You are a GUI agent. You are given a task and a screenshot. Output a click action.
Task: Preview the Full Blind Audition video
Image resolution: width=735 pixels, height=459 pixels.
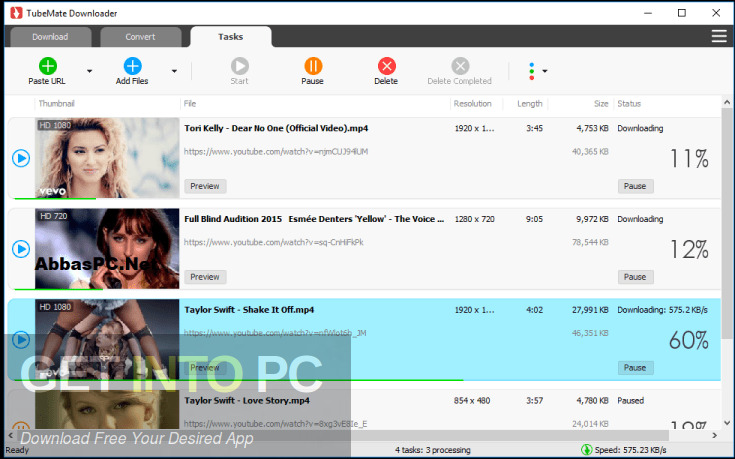click(x=205, y=277)
